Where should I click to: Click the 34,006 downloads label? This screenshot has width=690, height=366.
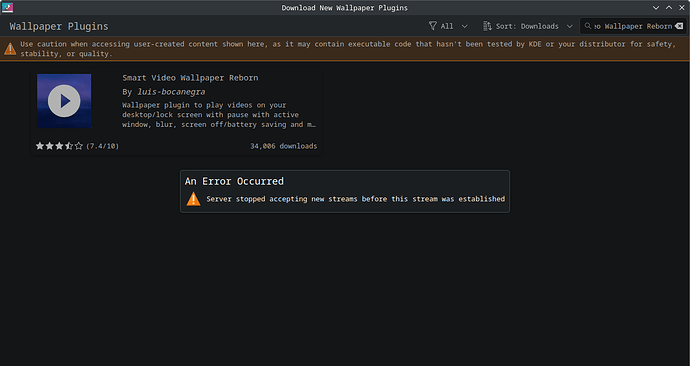tap(283, 146)
